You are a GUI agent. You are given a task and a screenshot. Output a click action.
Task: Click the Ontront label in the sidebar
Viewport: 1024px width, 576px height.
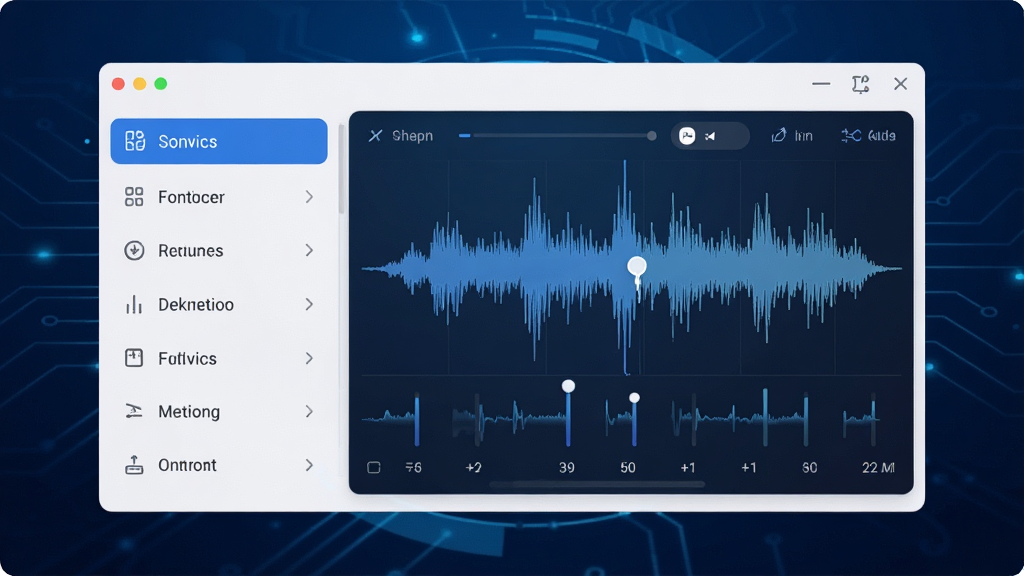[187, 465]
